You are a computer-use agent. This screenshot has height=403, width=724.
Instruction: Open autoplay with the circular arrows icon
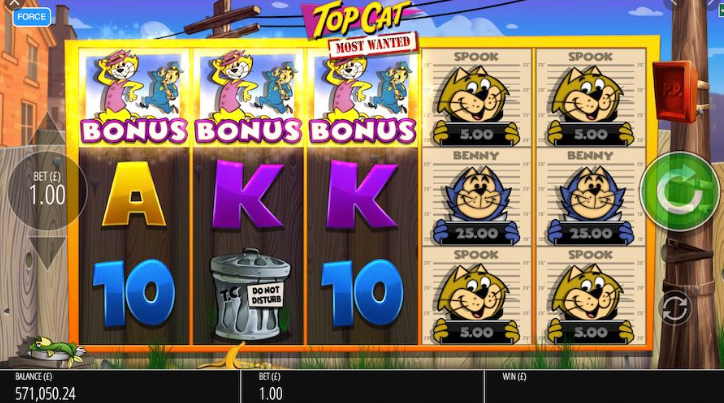(675, 307)
